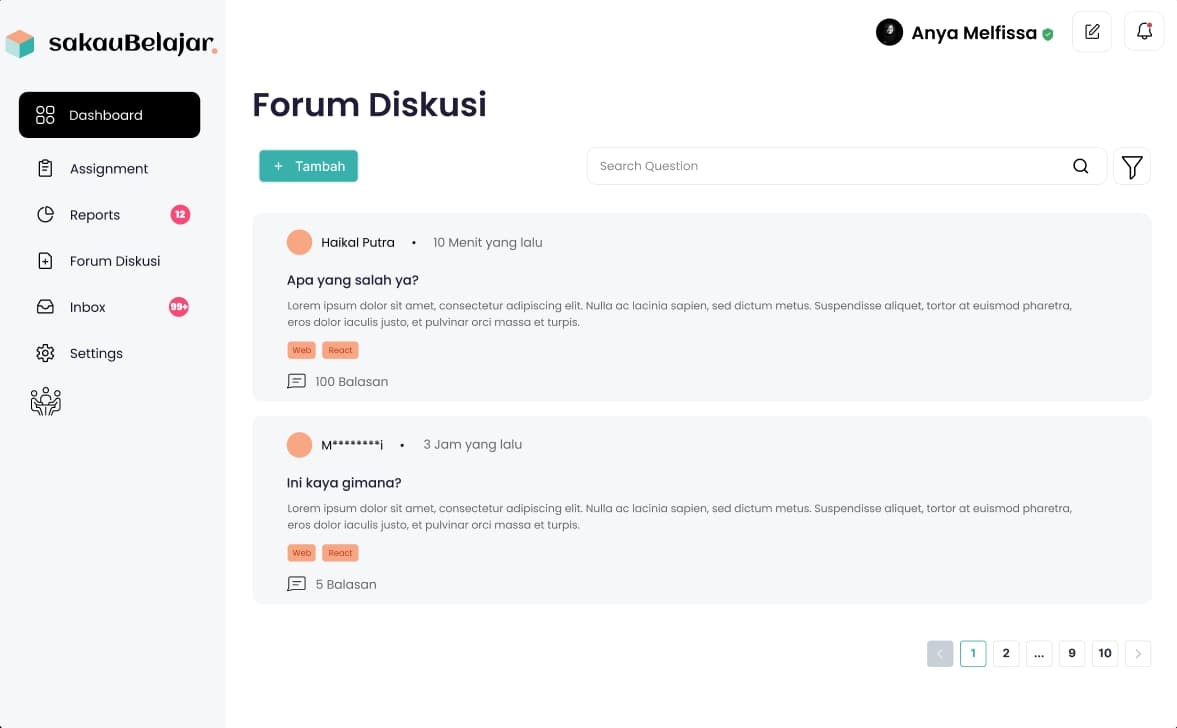This screenshot has width=1177, height=728.
Task: Click the notification bell icon
Action: tap(1143, 31)
